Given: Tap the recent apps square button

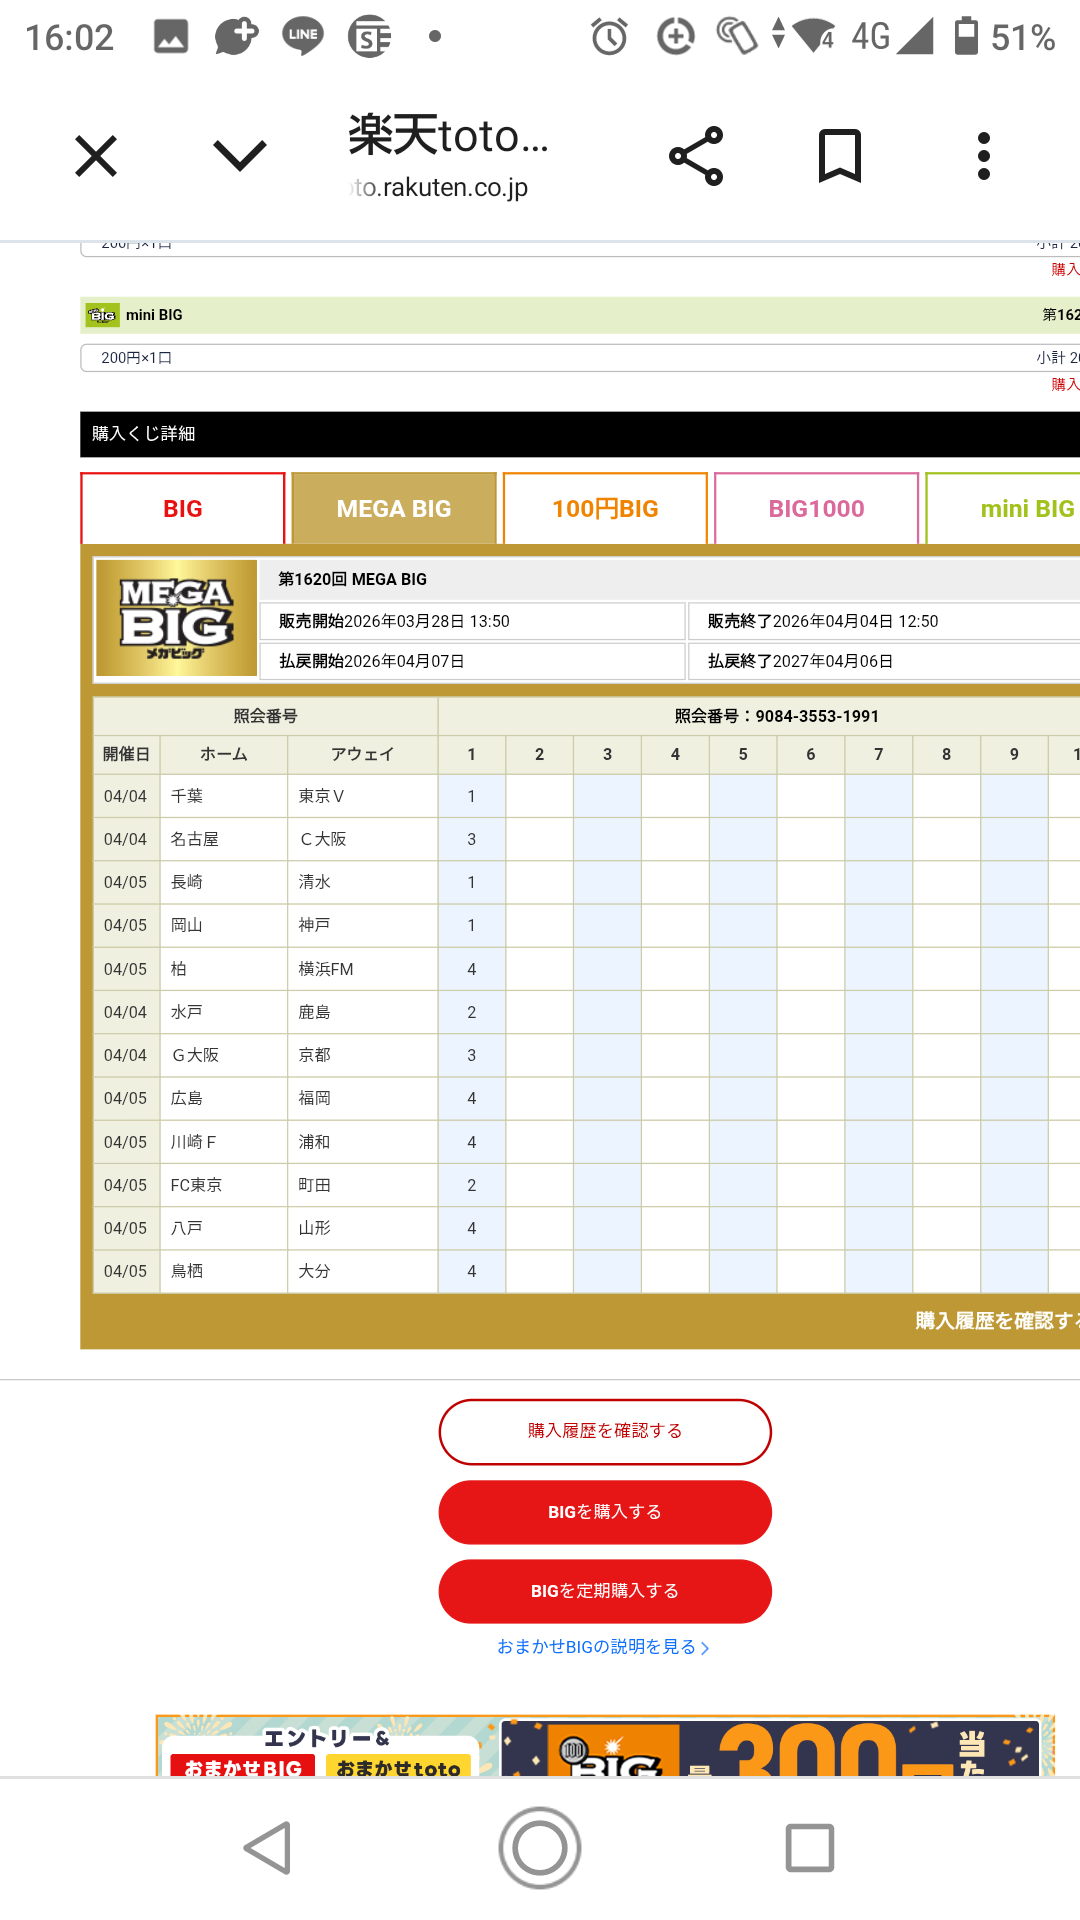Looking at the screenshot, I should click(x=810, y=1847).
